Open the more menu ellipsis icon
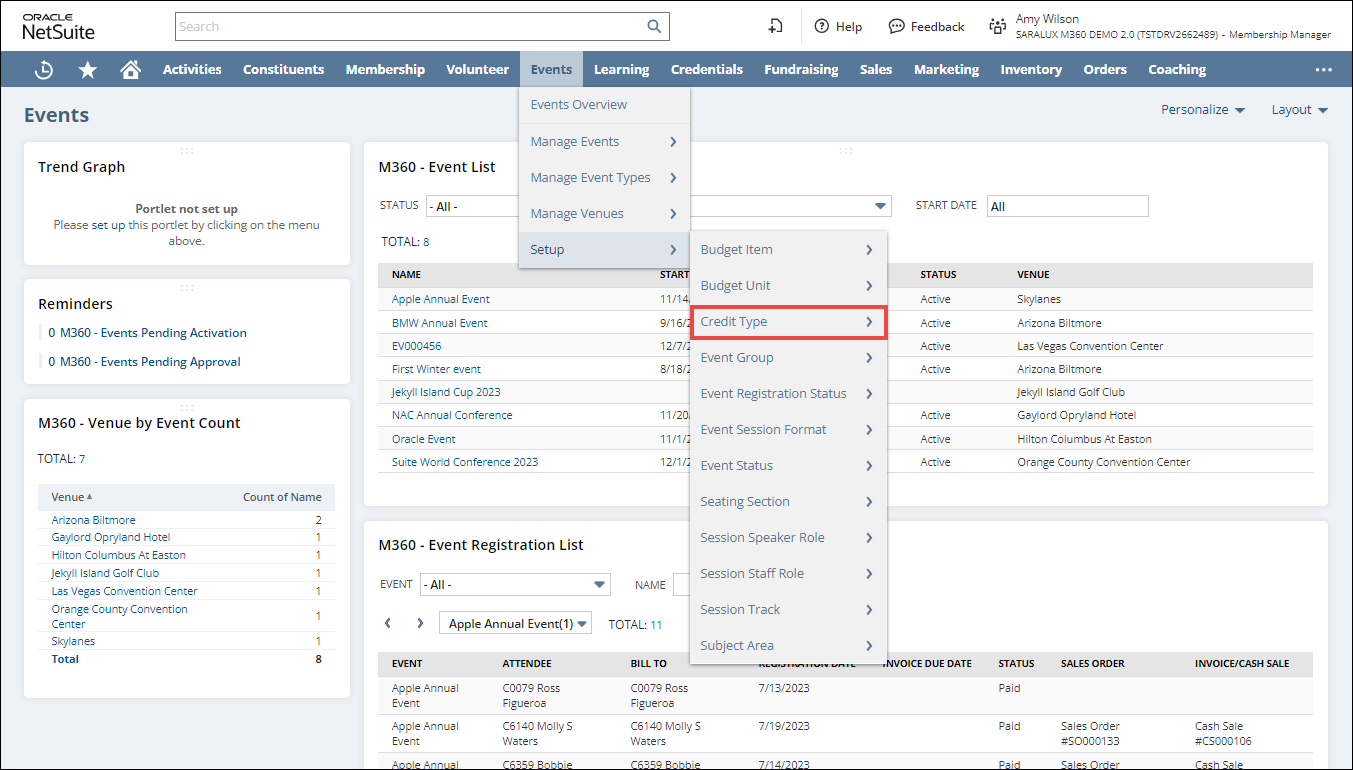Viewport: 1353px width, 770px height. [1323, 70]
